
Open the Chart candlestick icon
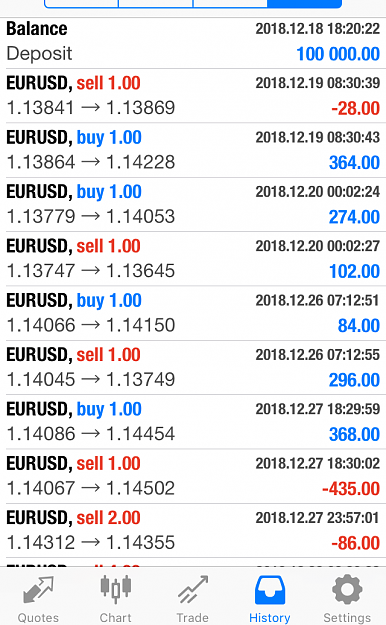pyautogui.click(x=116, y=589)
